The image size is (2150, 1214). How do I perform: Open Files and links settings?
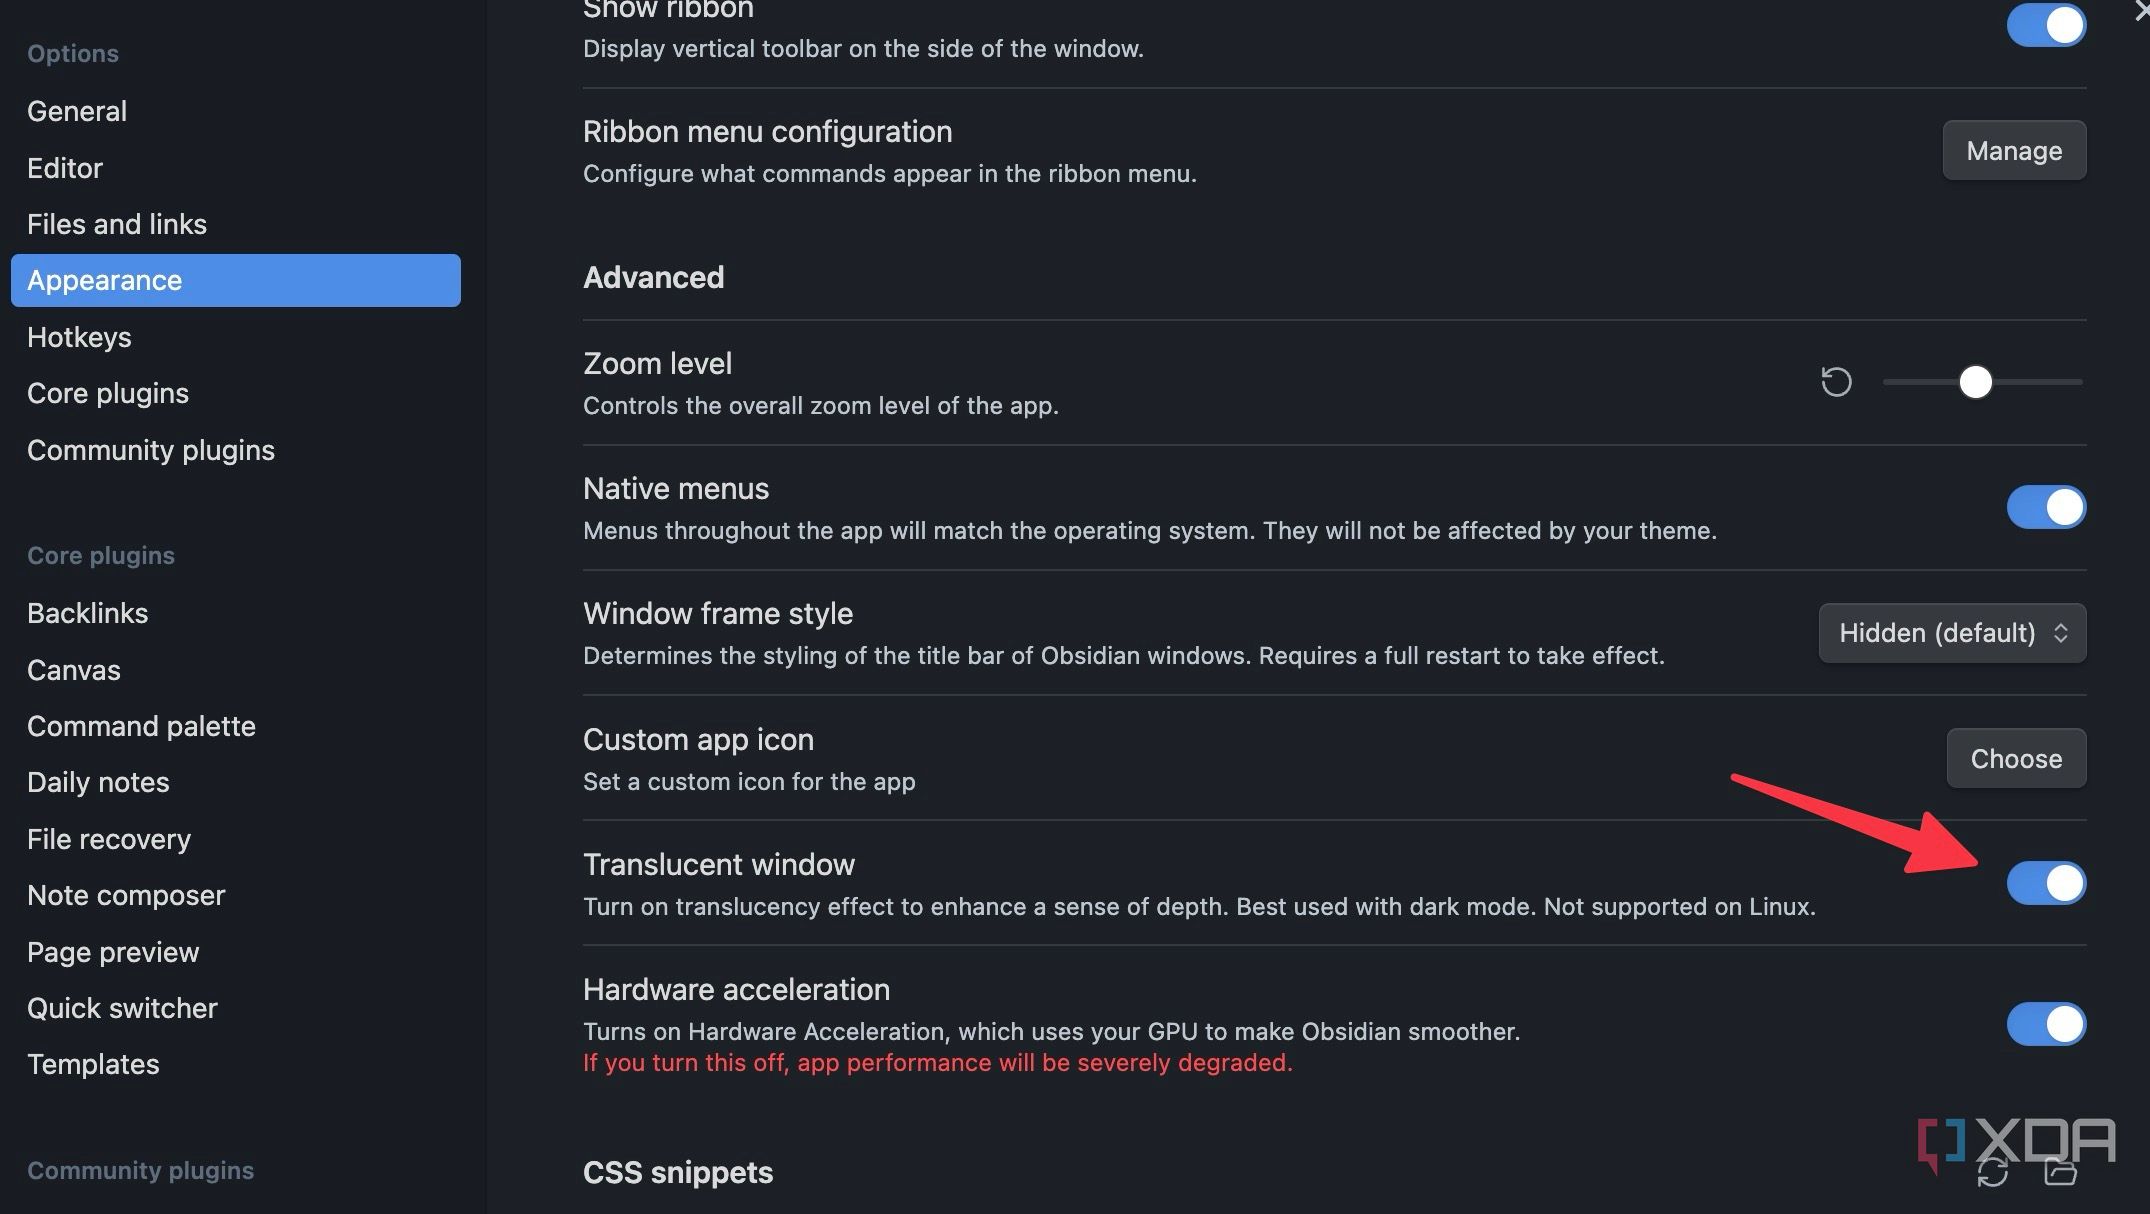[x=117, y=223]
